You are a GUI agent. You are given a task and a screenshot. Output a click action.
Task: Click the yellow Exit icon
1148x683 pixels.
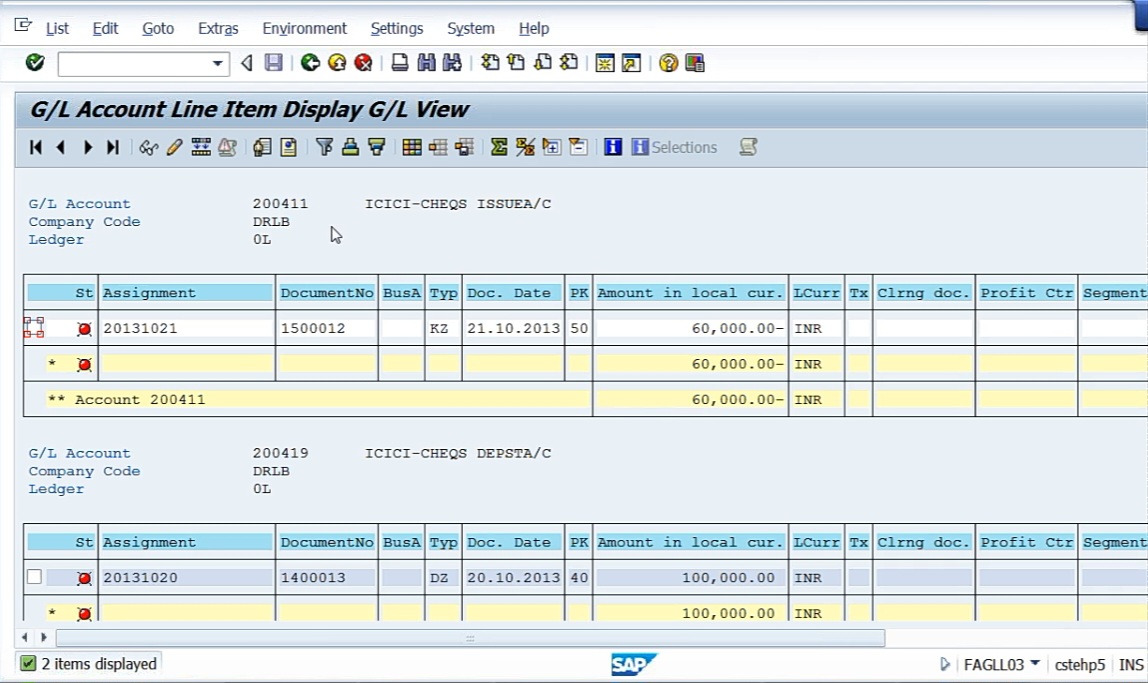337,63
